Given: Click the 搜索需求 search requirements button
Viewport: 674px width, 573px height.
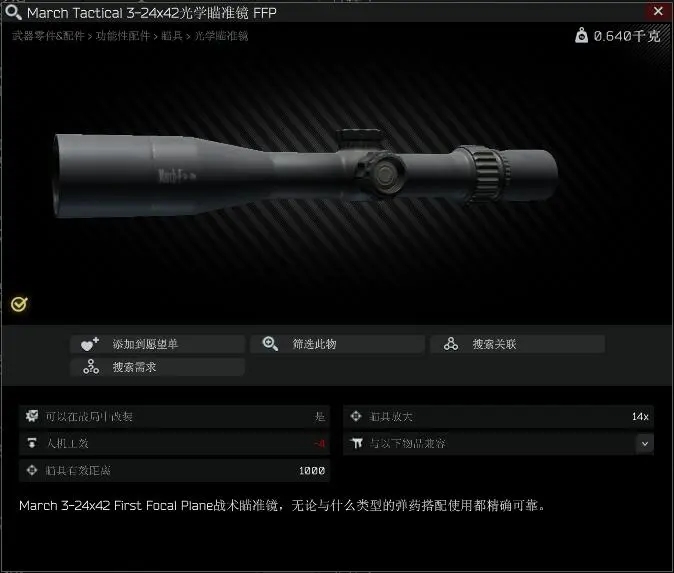Looking at the screenshot, I should [x=157, y=367].
